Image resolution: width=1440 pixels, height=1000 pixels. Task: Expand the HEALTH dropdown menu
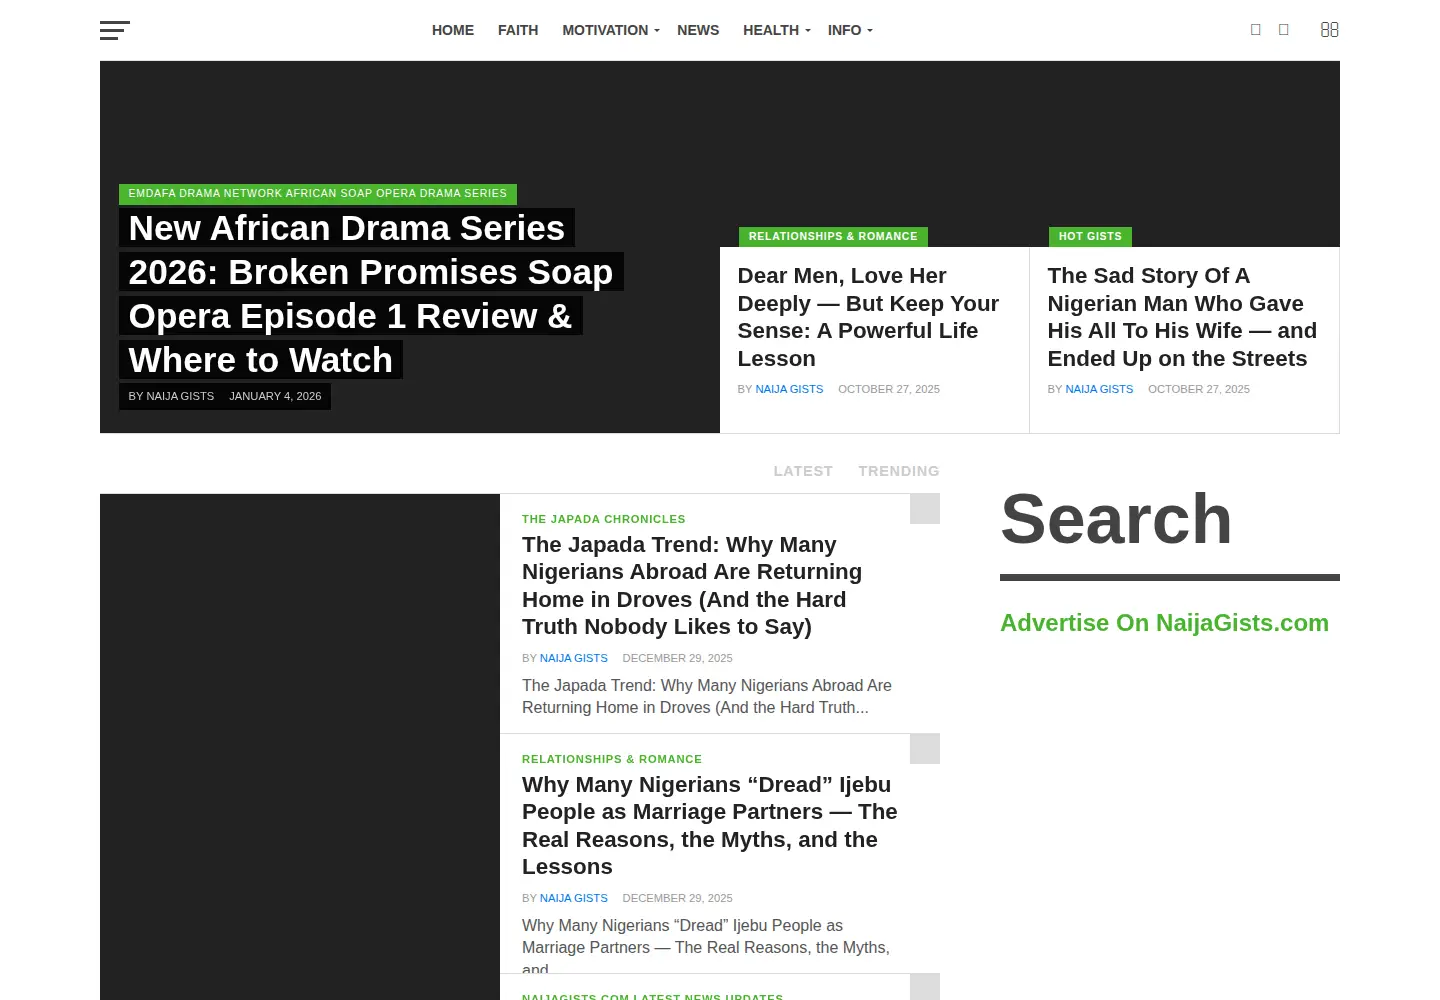(776, 30)
